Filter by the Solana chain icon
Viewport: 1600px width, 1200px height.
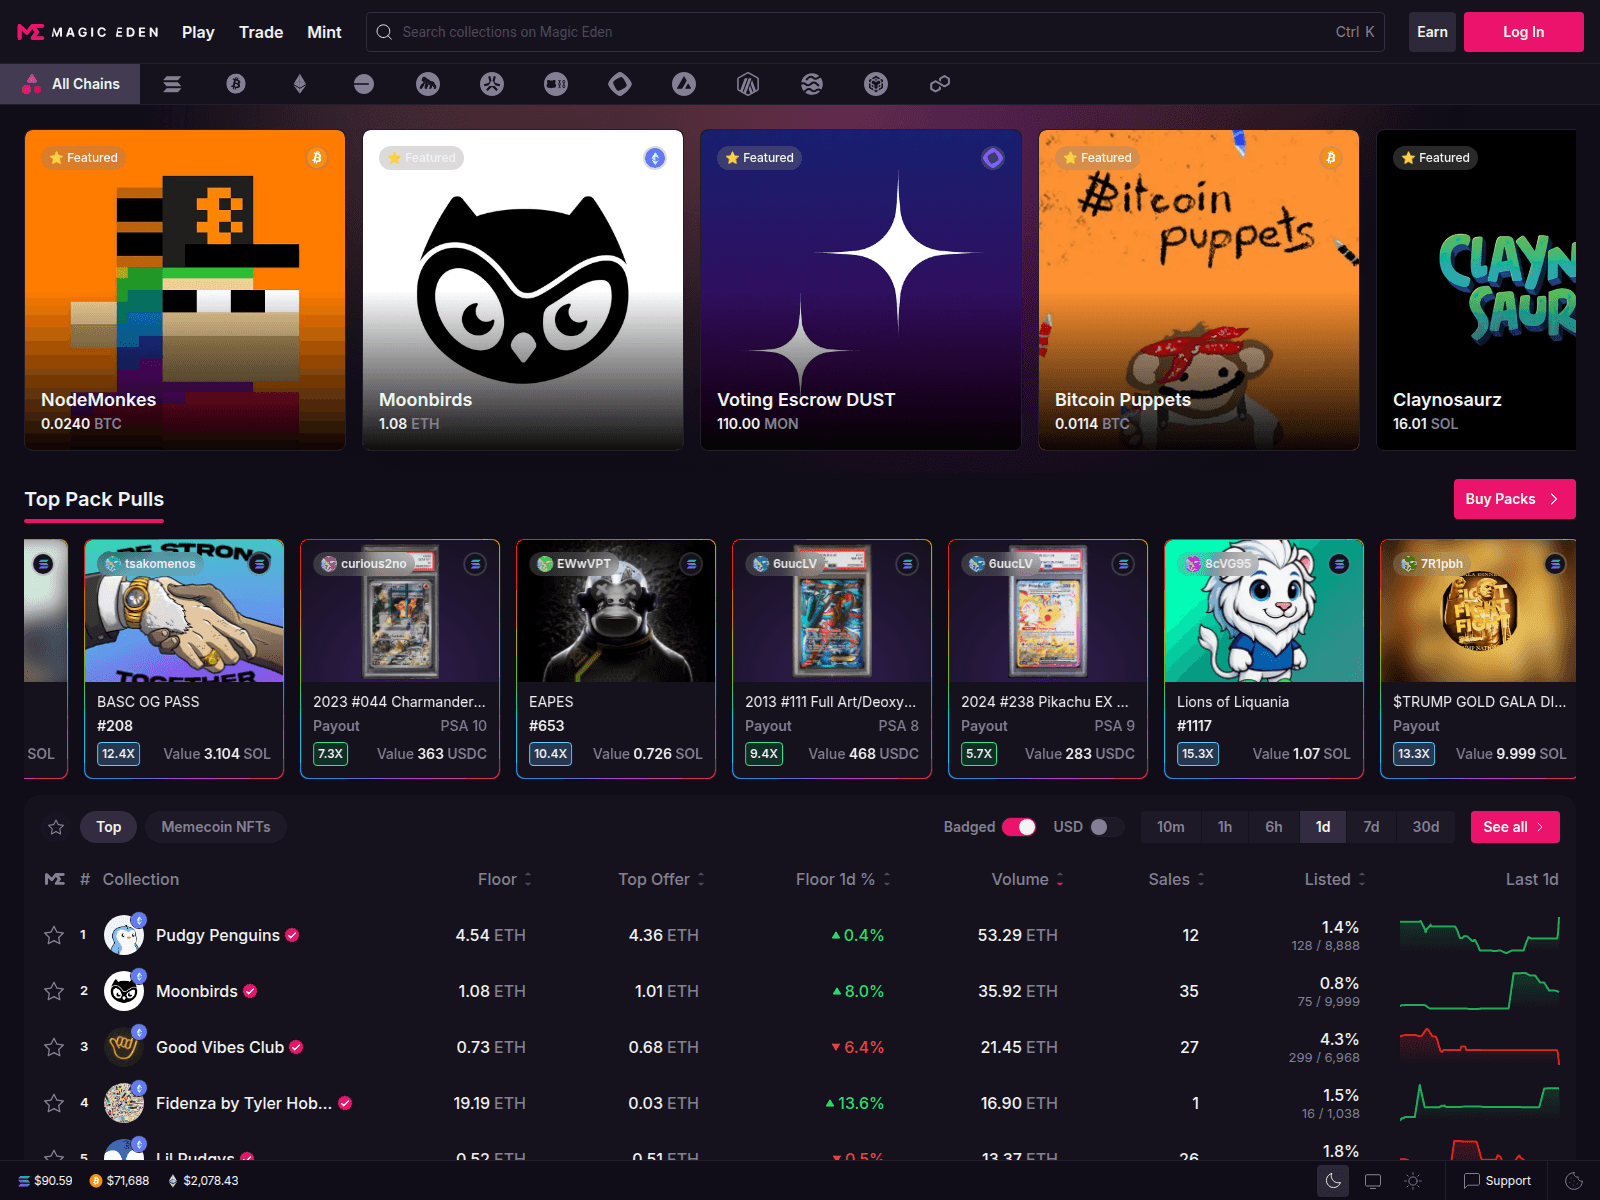pyautogui.click(x=172, y=84)
